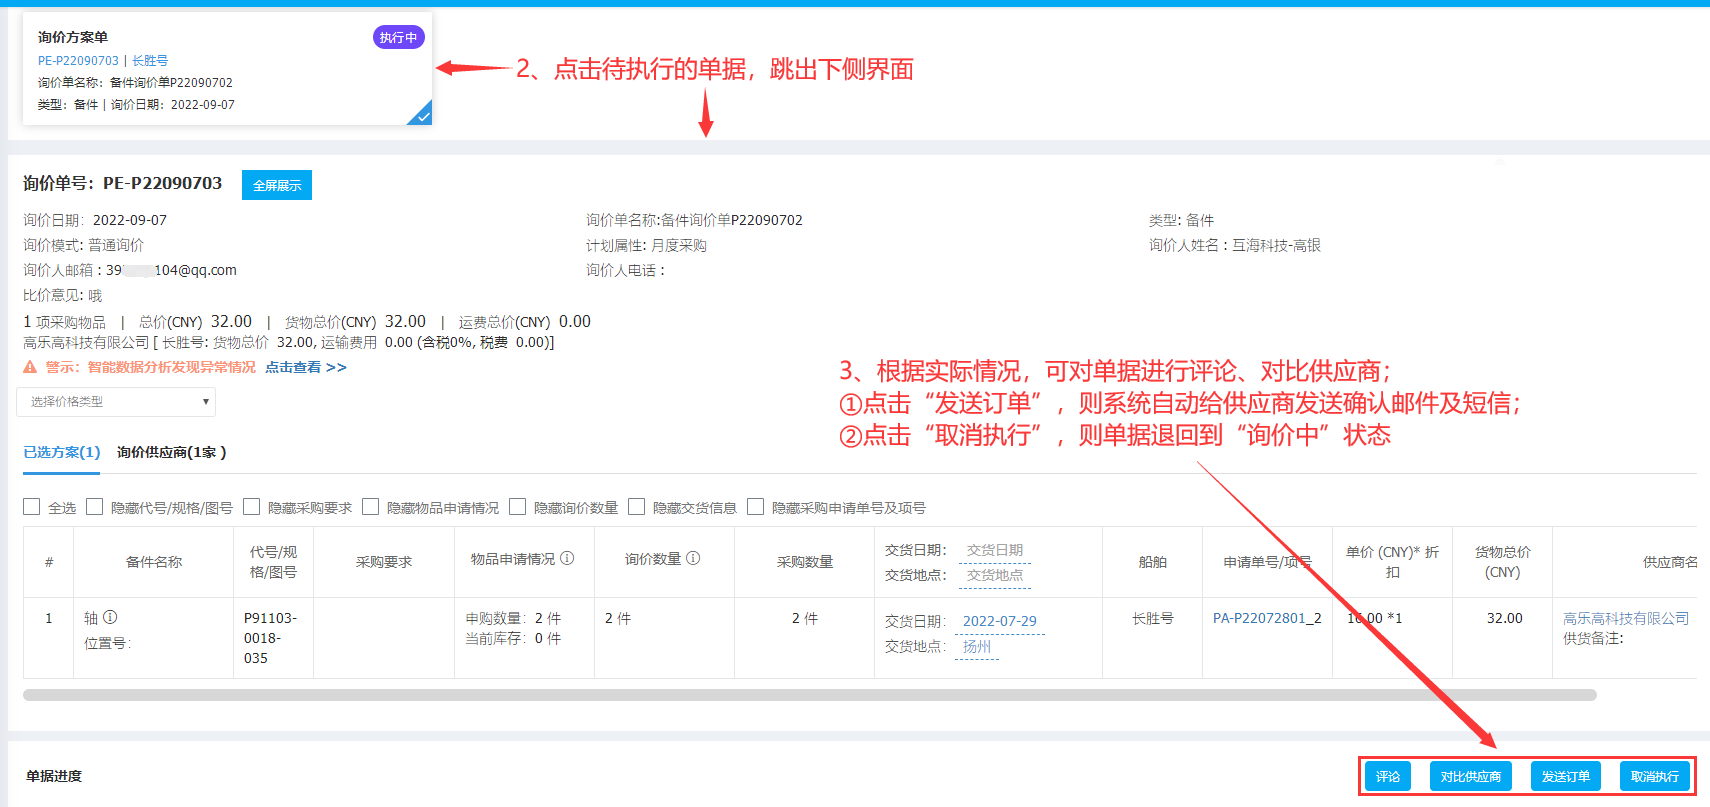
Task: Click the 船舶 column header
Action: click(1153, 562)
